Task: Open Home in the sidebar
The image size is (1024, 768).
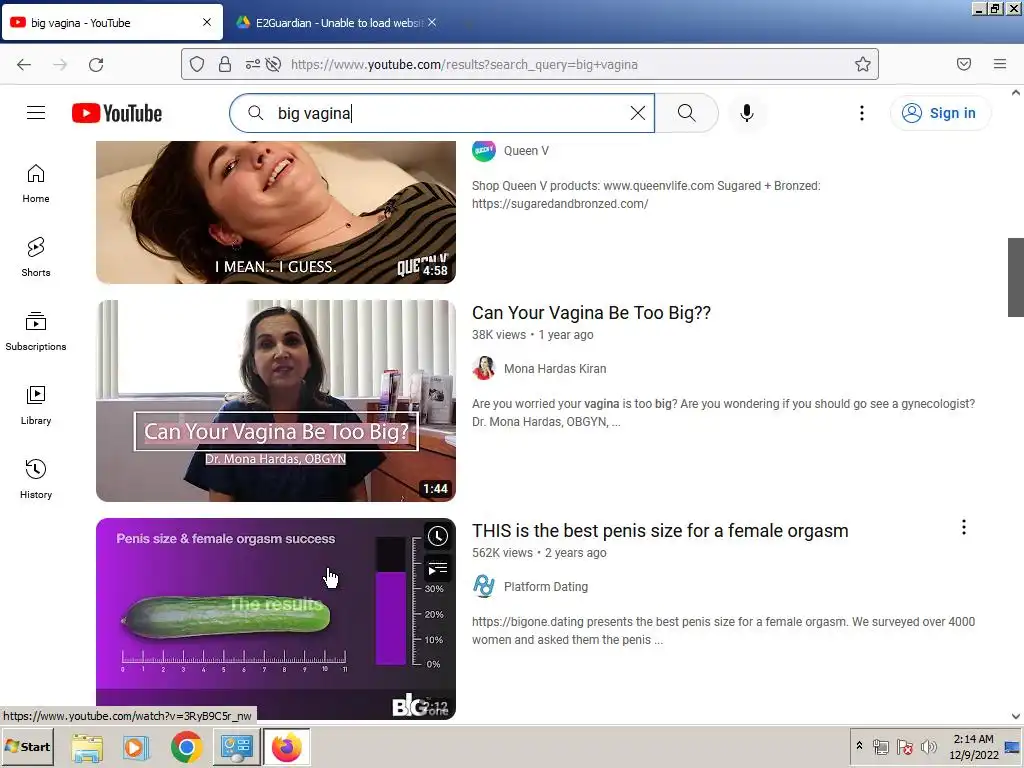Action: point(36,184)
